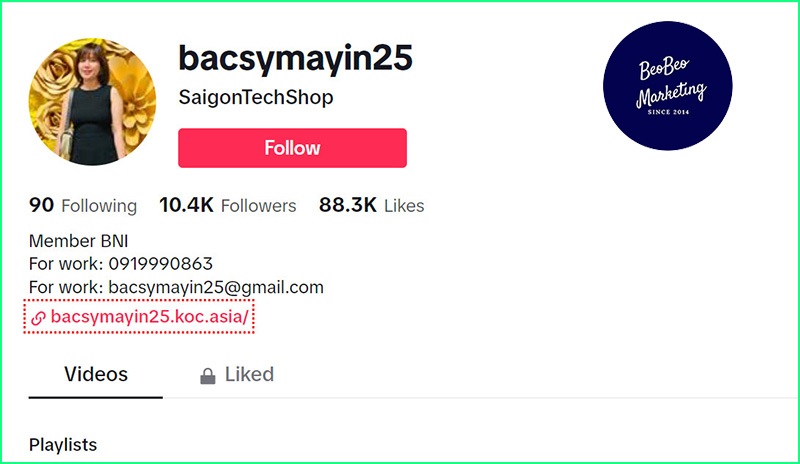800x464 pixels.
Task: Open the 10.4K Followers list
Action: (228, 205)
